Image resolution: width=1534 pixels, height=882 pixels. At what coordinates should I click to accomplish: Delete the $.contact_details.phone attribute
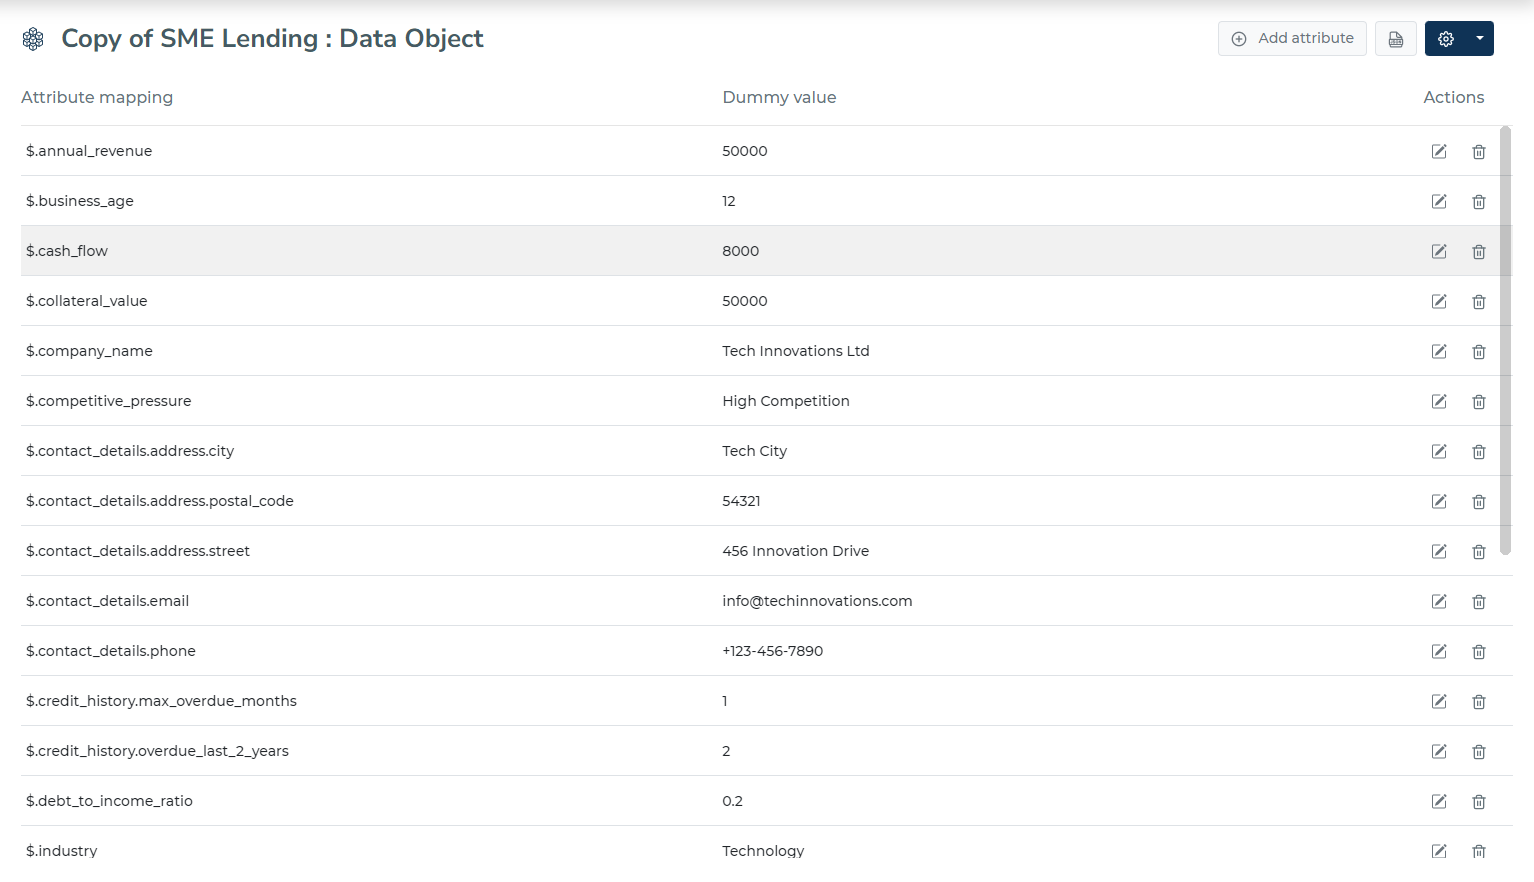1479,652
